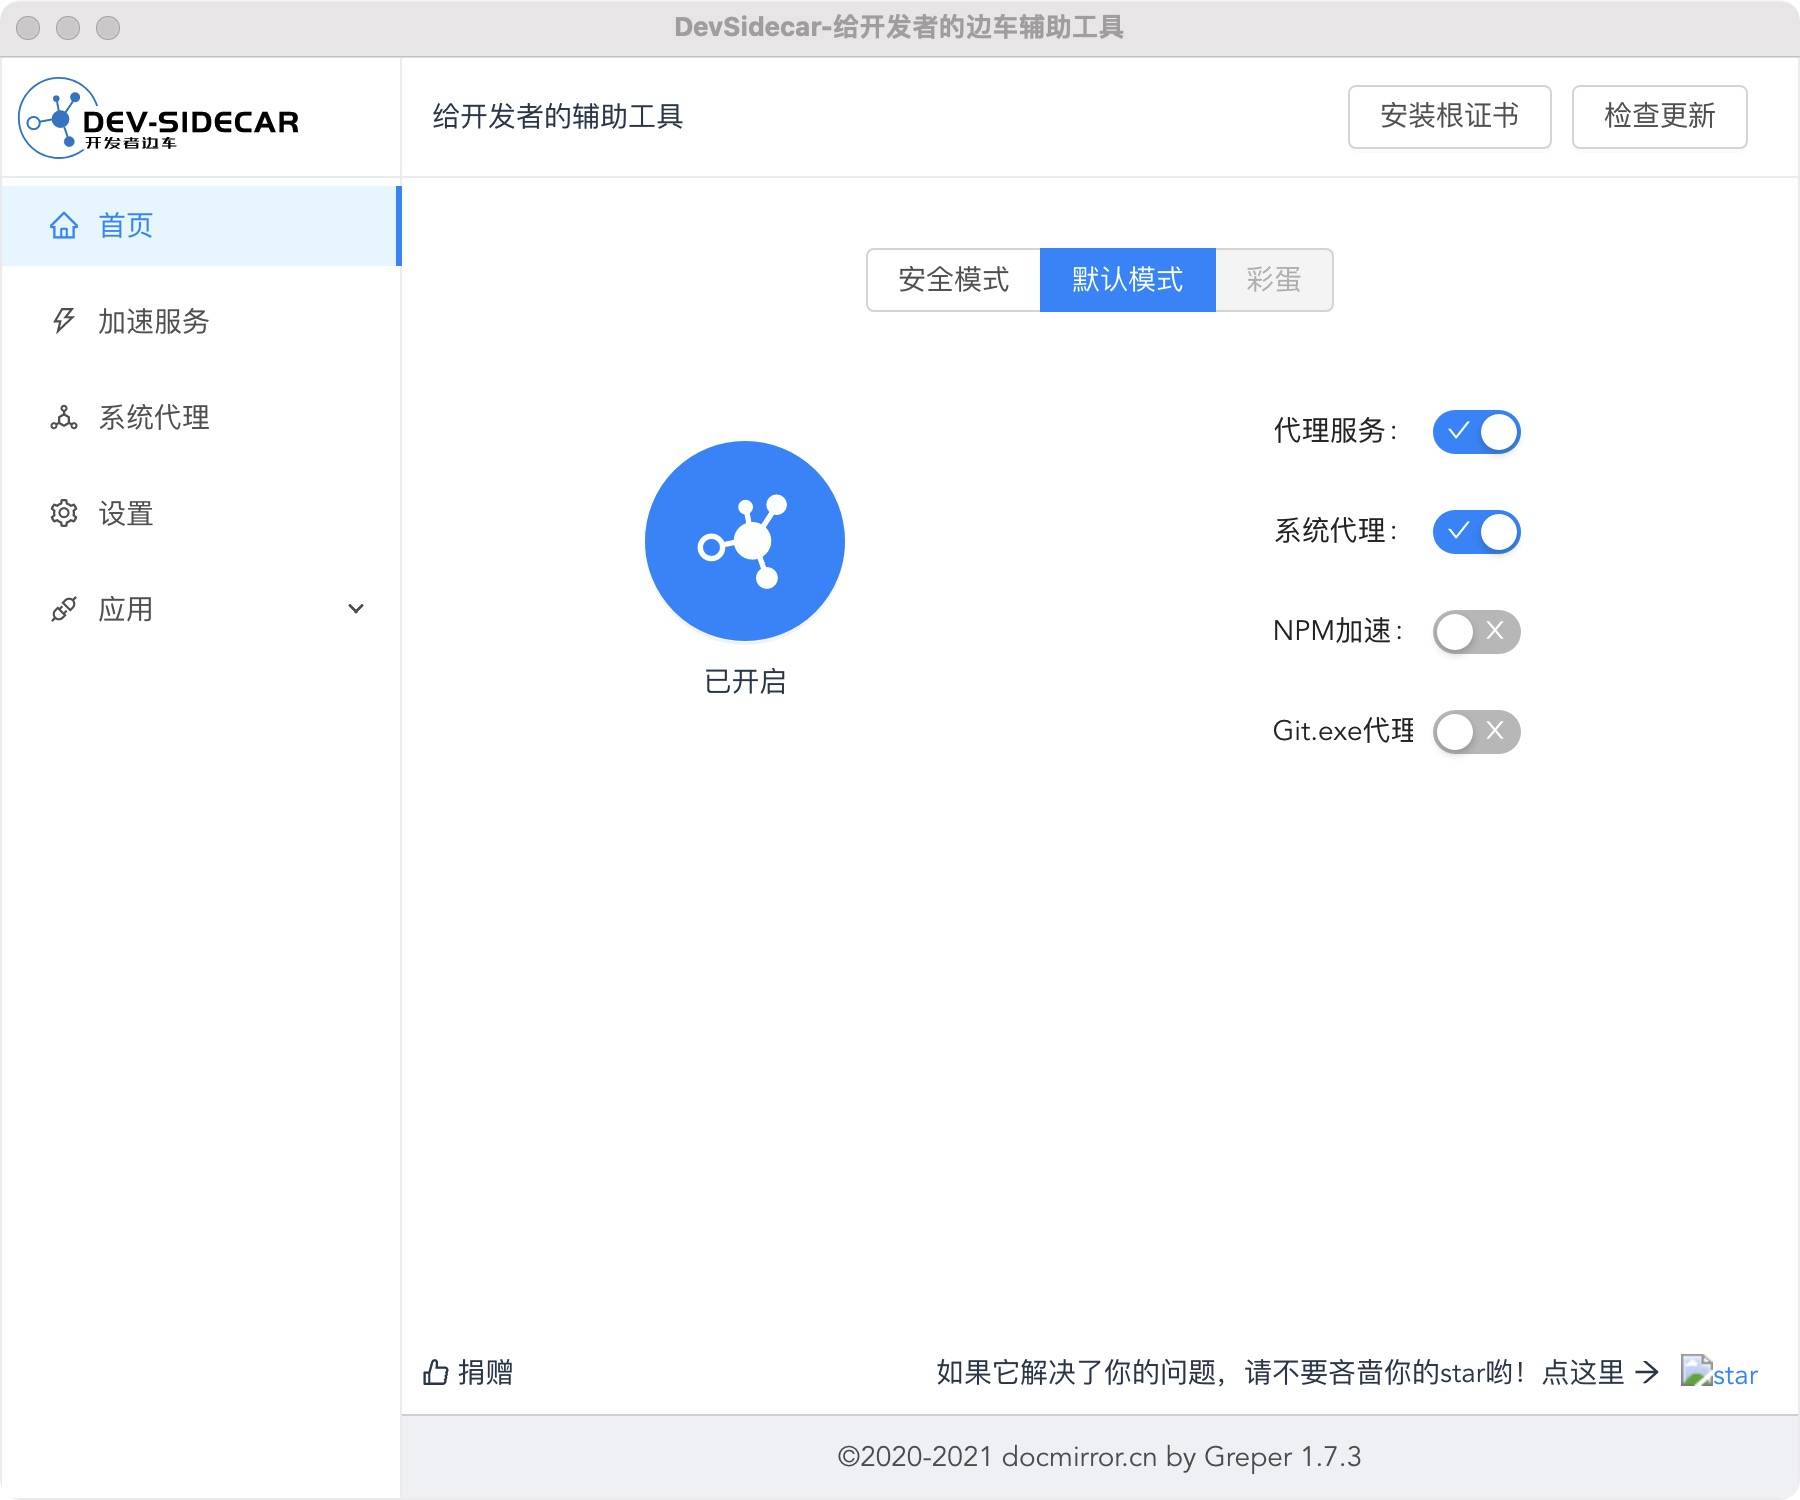This screenshot has width=1800, height=1500.
Task: Click the 已开启 status label
Action: coord(745,681)
